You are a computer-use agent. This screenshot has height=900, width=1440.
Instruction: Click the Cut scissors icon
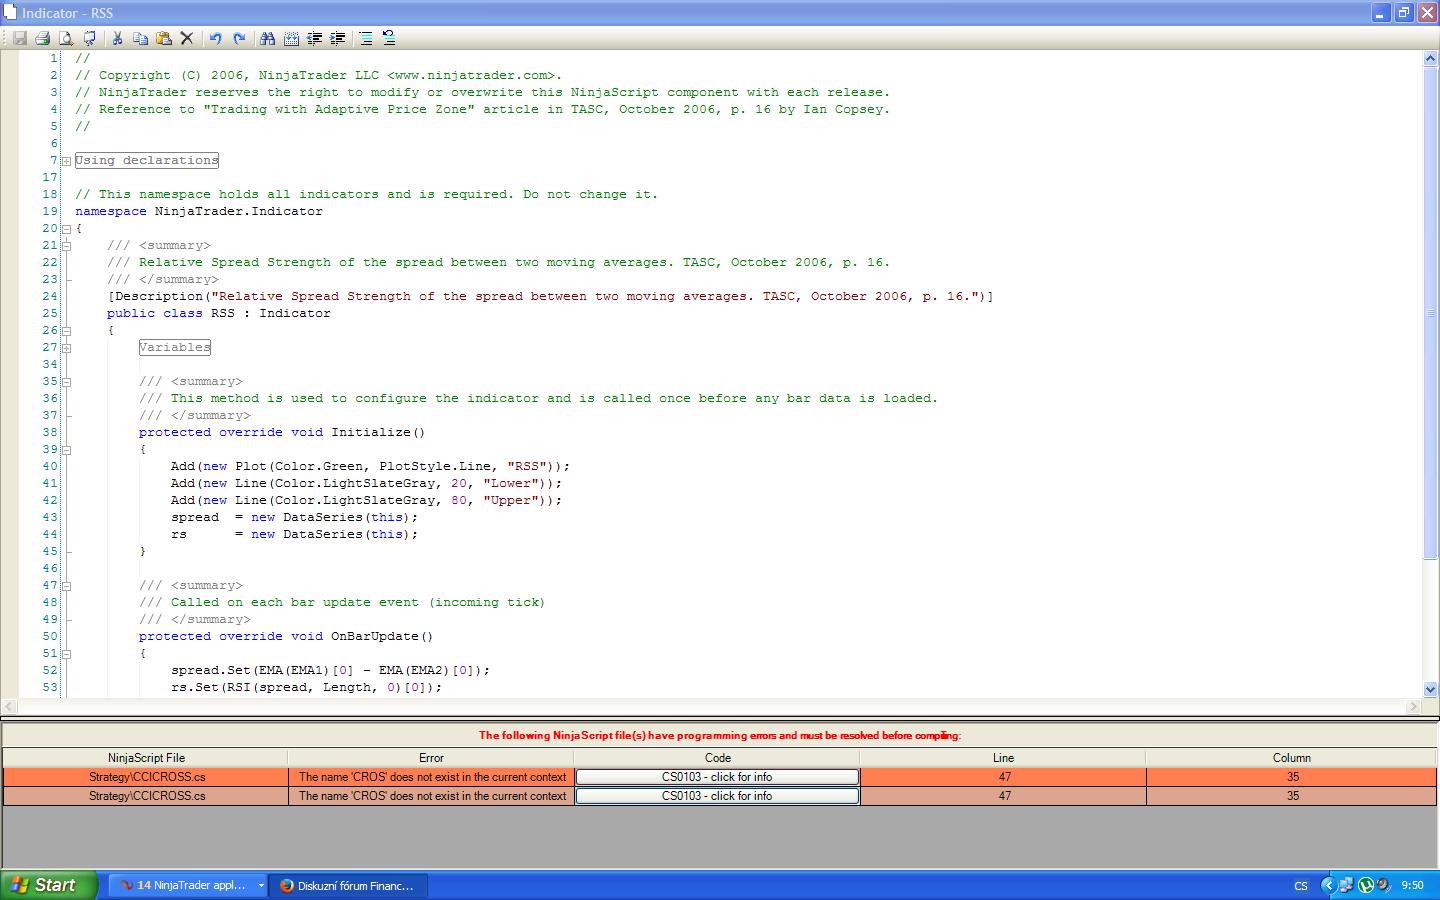pos(117,38)
